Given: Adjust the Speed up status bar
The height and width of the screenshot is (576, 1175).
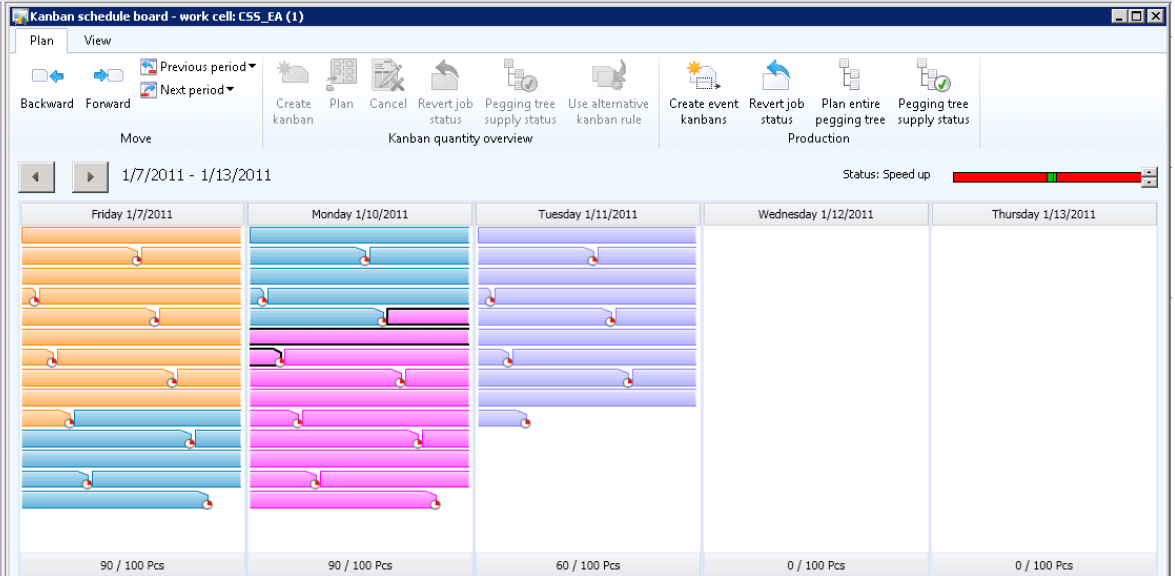Looking at the screenshot, I should pyautogui.click(x=1045, y=177).
